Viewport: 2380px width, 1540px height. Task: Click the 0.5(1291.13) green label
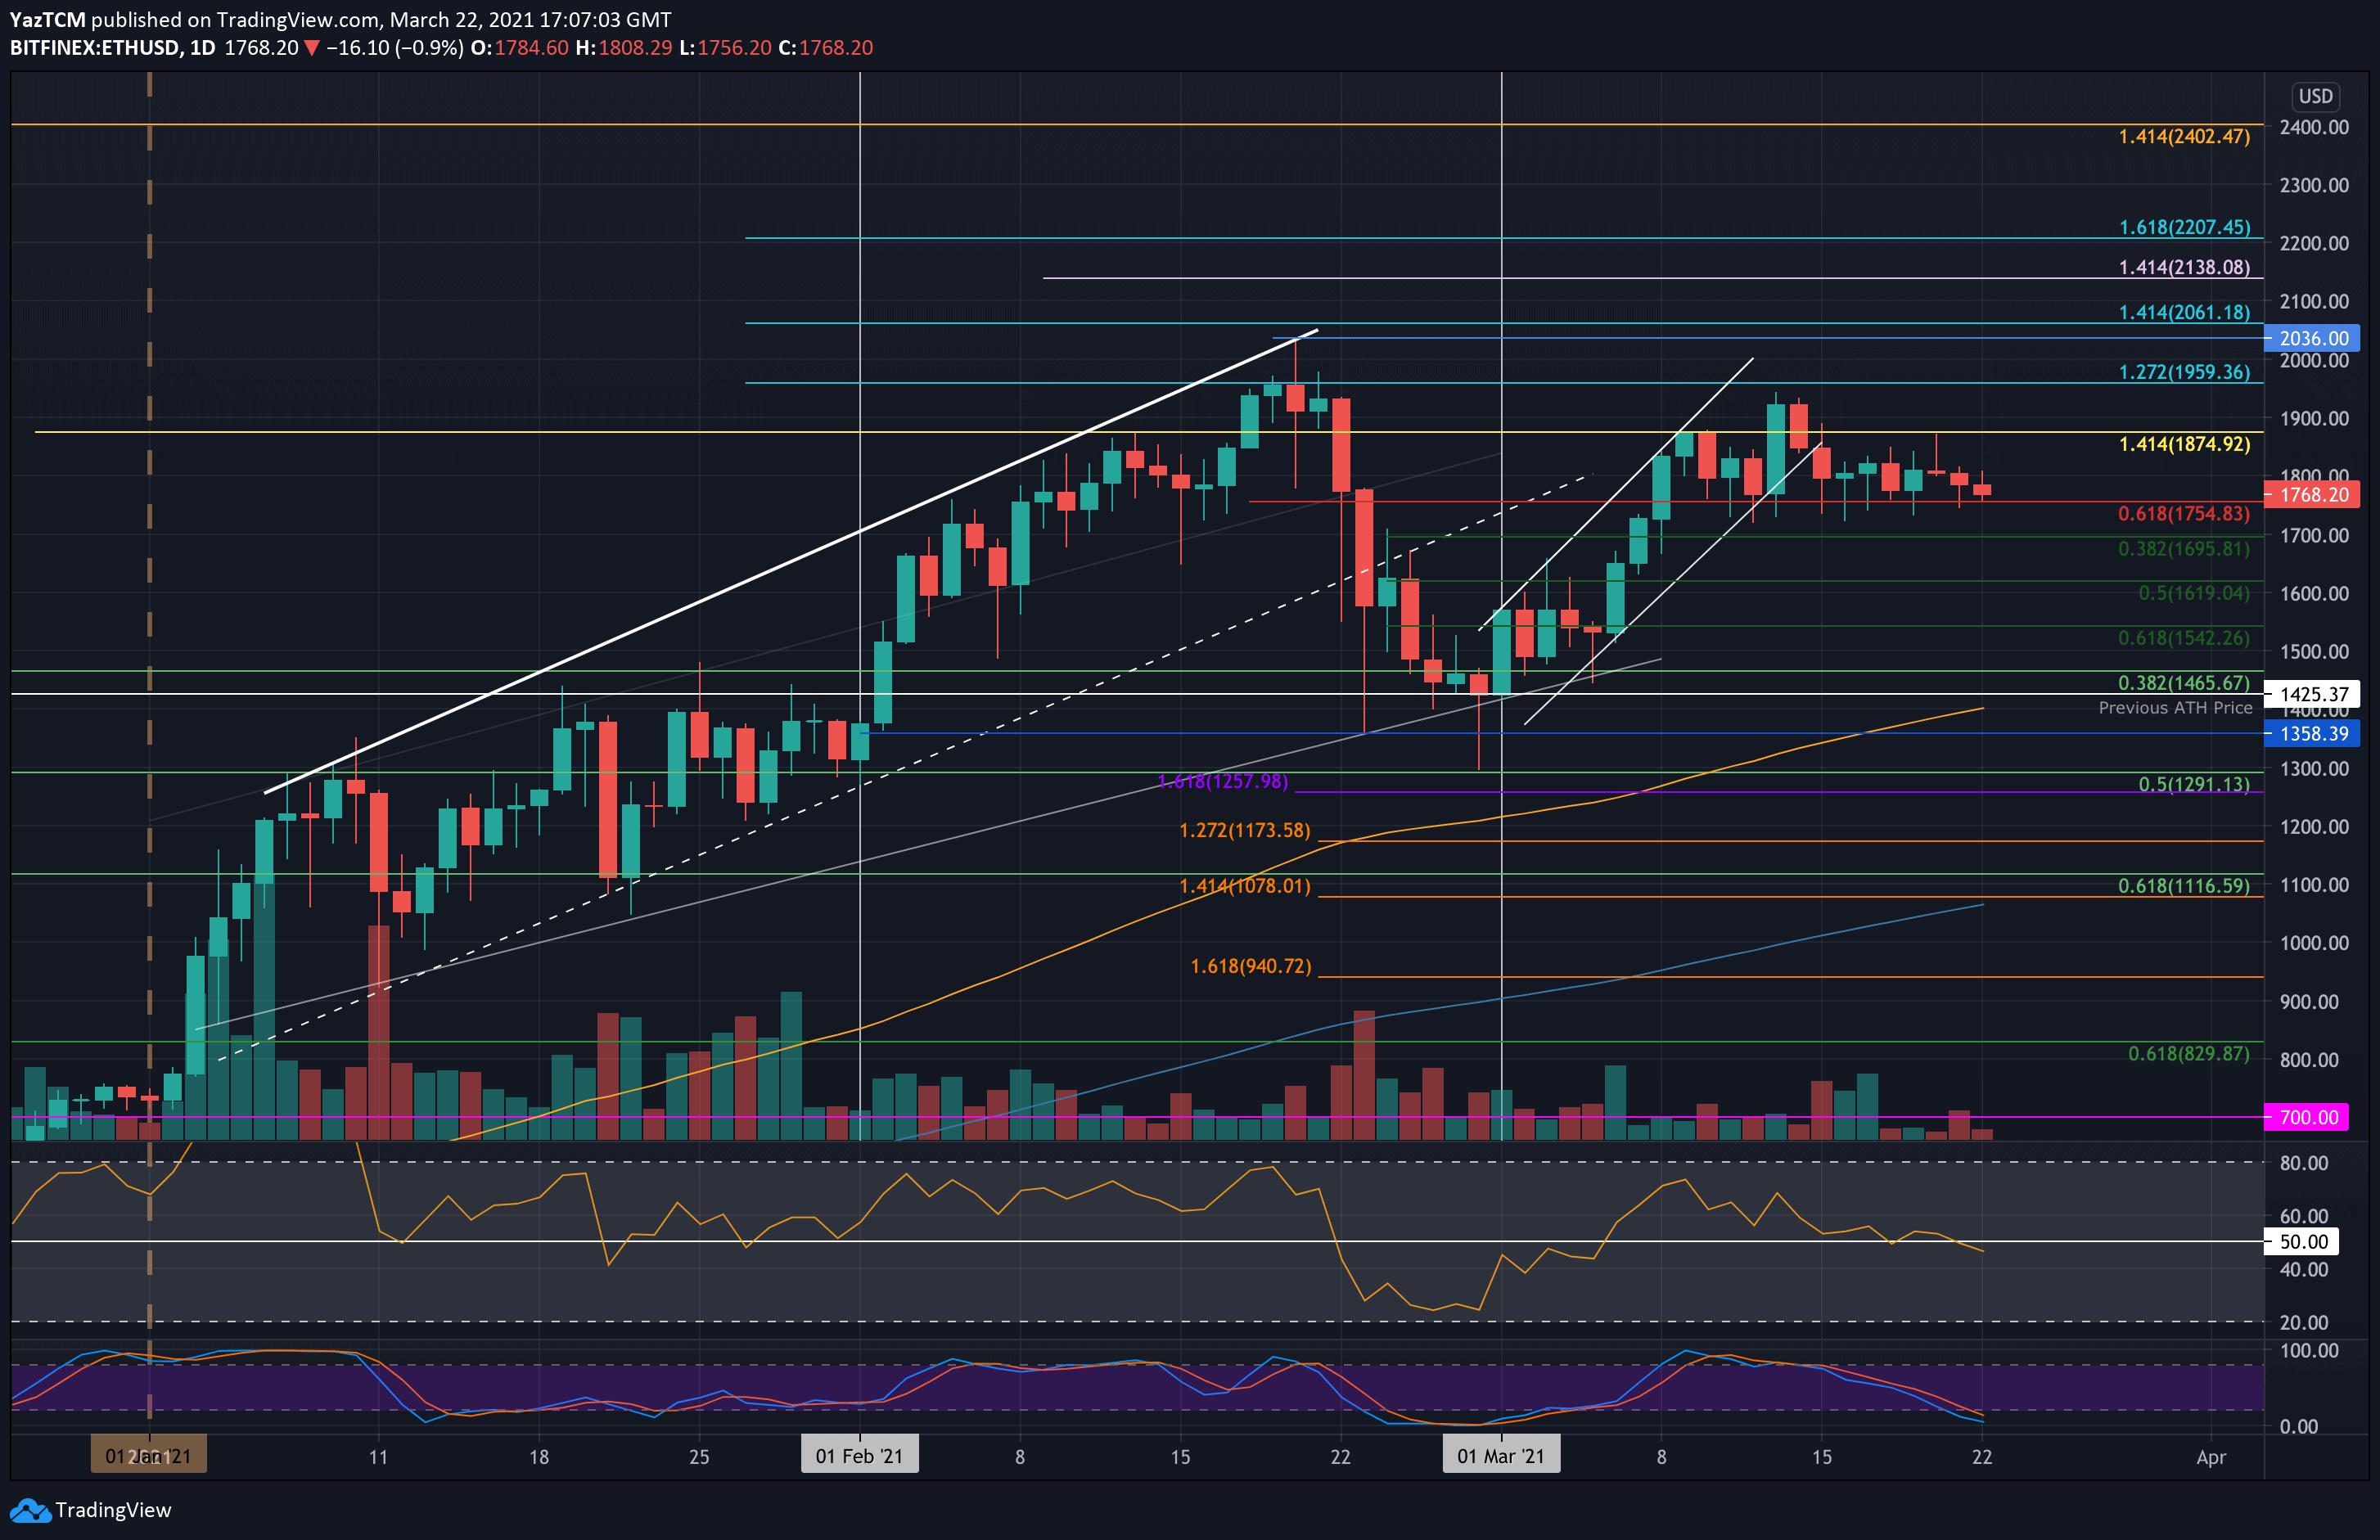2194,784
